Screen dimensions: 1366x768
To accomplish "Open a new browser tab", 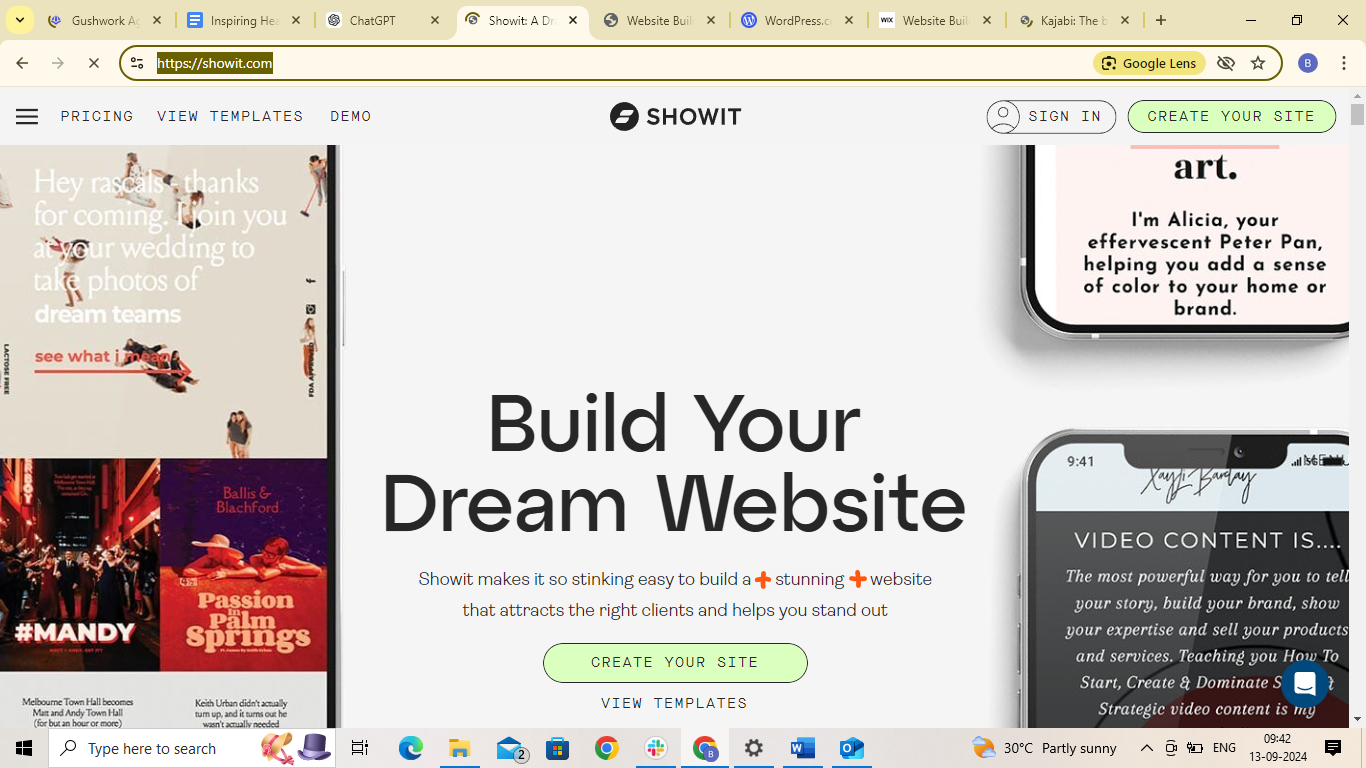I will coord(1161,20).
